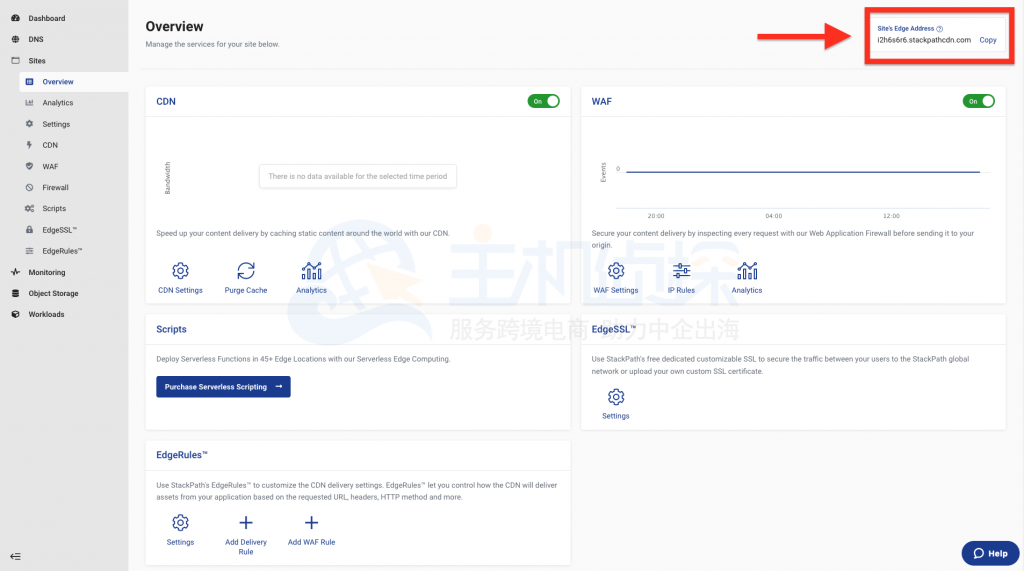Open the Dashboard sidebar item
This screenshot has width=1024, height=571.
pos(46,18)
